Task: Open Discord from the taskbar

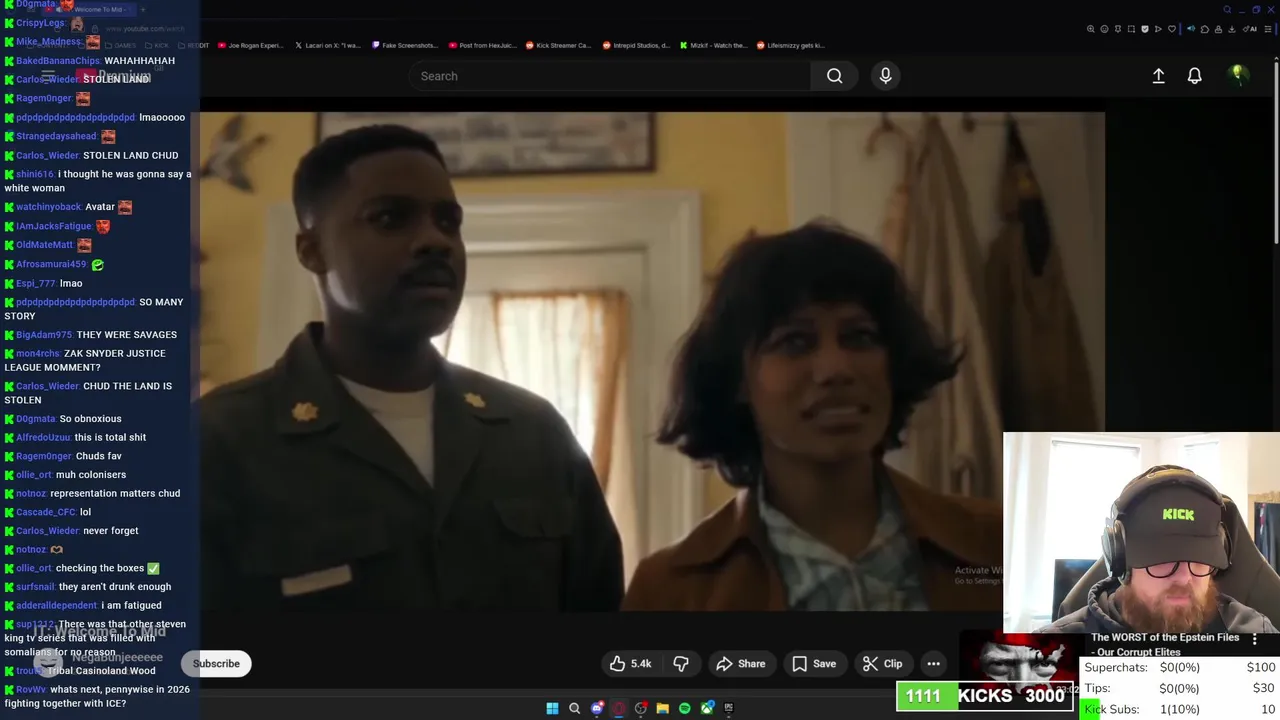Action: click(597, 708)
